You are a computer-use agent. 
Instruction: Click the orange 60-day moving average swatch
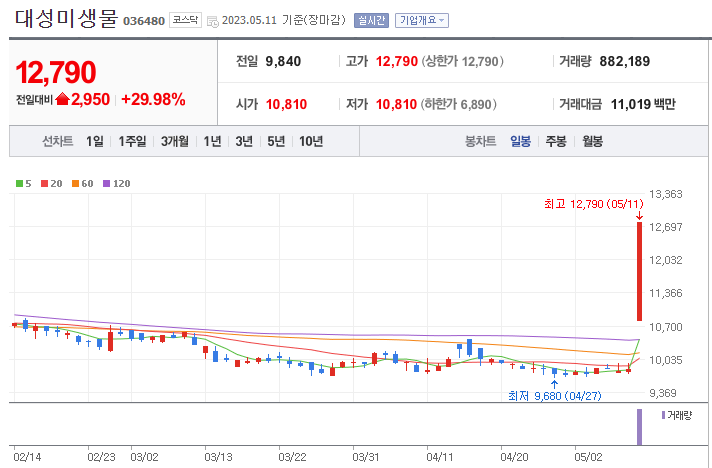click(75, 184)
